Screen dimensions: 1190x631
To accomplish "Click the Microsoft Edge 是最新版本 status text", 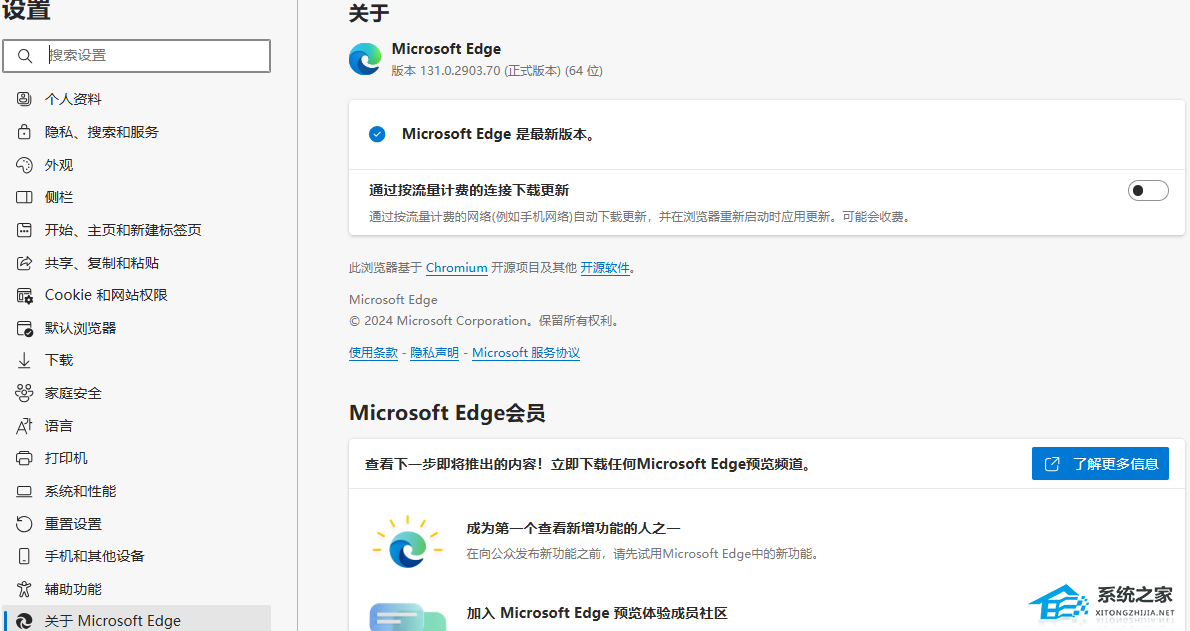I will point(499,134).
